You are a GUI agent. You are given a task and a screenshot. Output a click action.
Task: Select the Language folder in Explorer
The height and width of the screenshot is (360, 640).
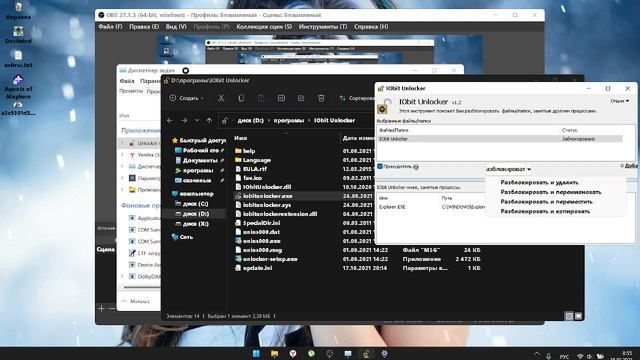(x=253, y=160)
